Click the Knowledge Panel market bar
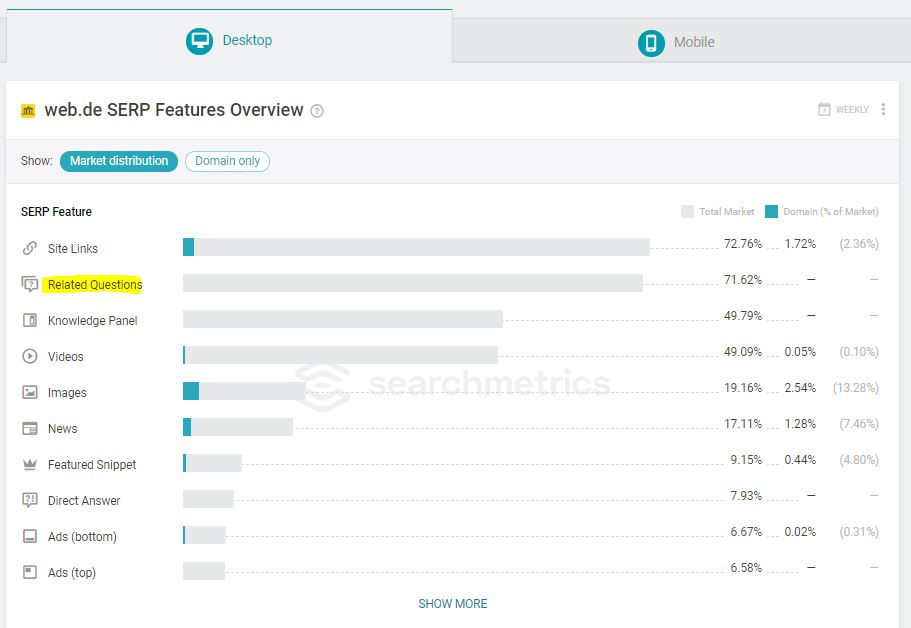 pos(343,319)
